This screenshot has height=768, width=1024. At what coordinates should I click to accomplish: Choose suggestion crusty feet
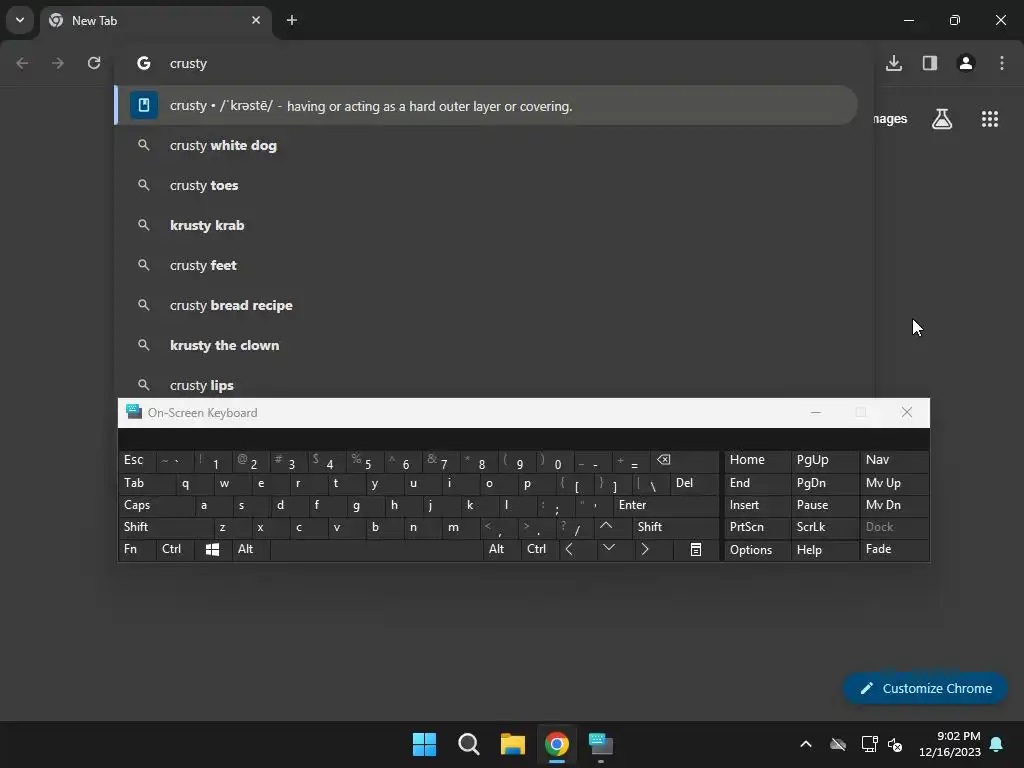[x=486, y=265]
